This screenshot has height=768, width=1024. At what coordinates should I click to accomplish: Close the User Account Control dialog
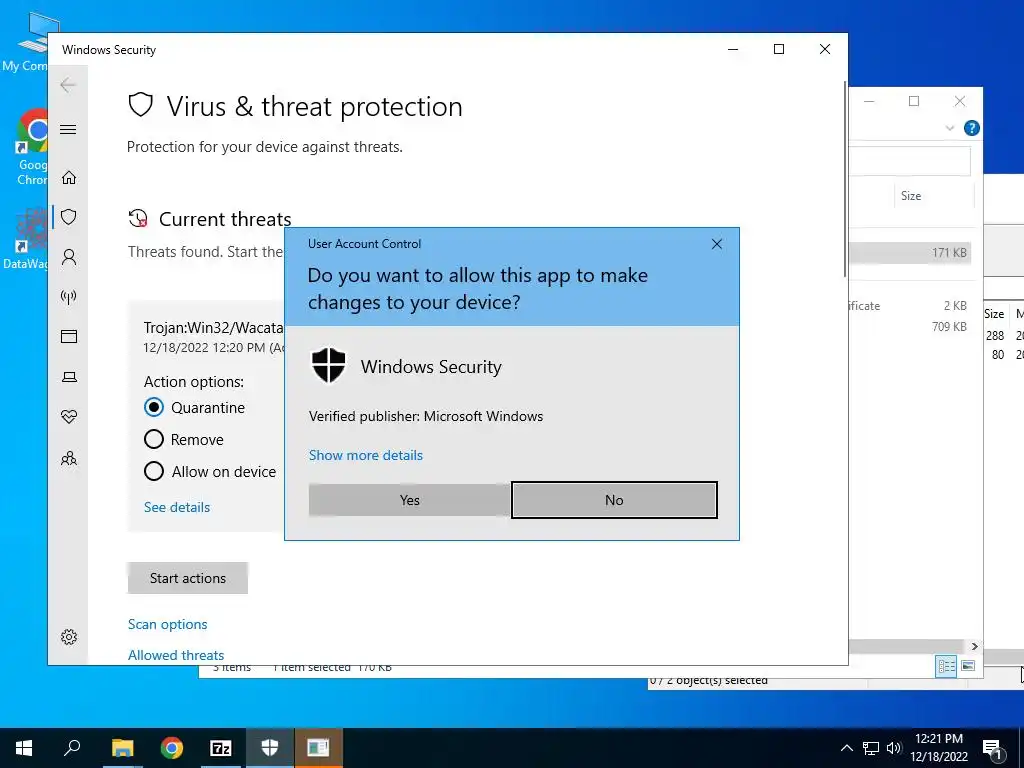point(716,244)
